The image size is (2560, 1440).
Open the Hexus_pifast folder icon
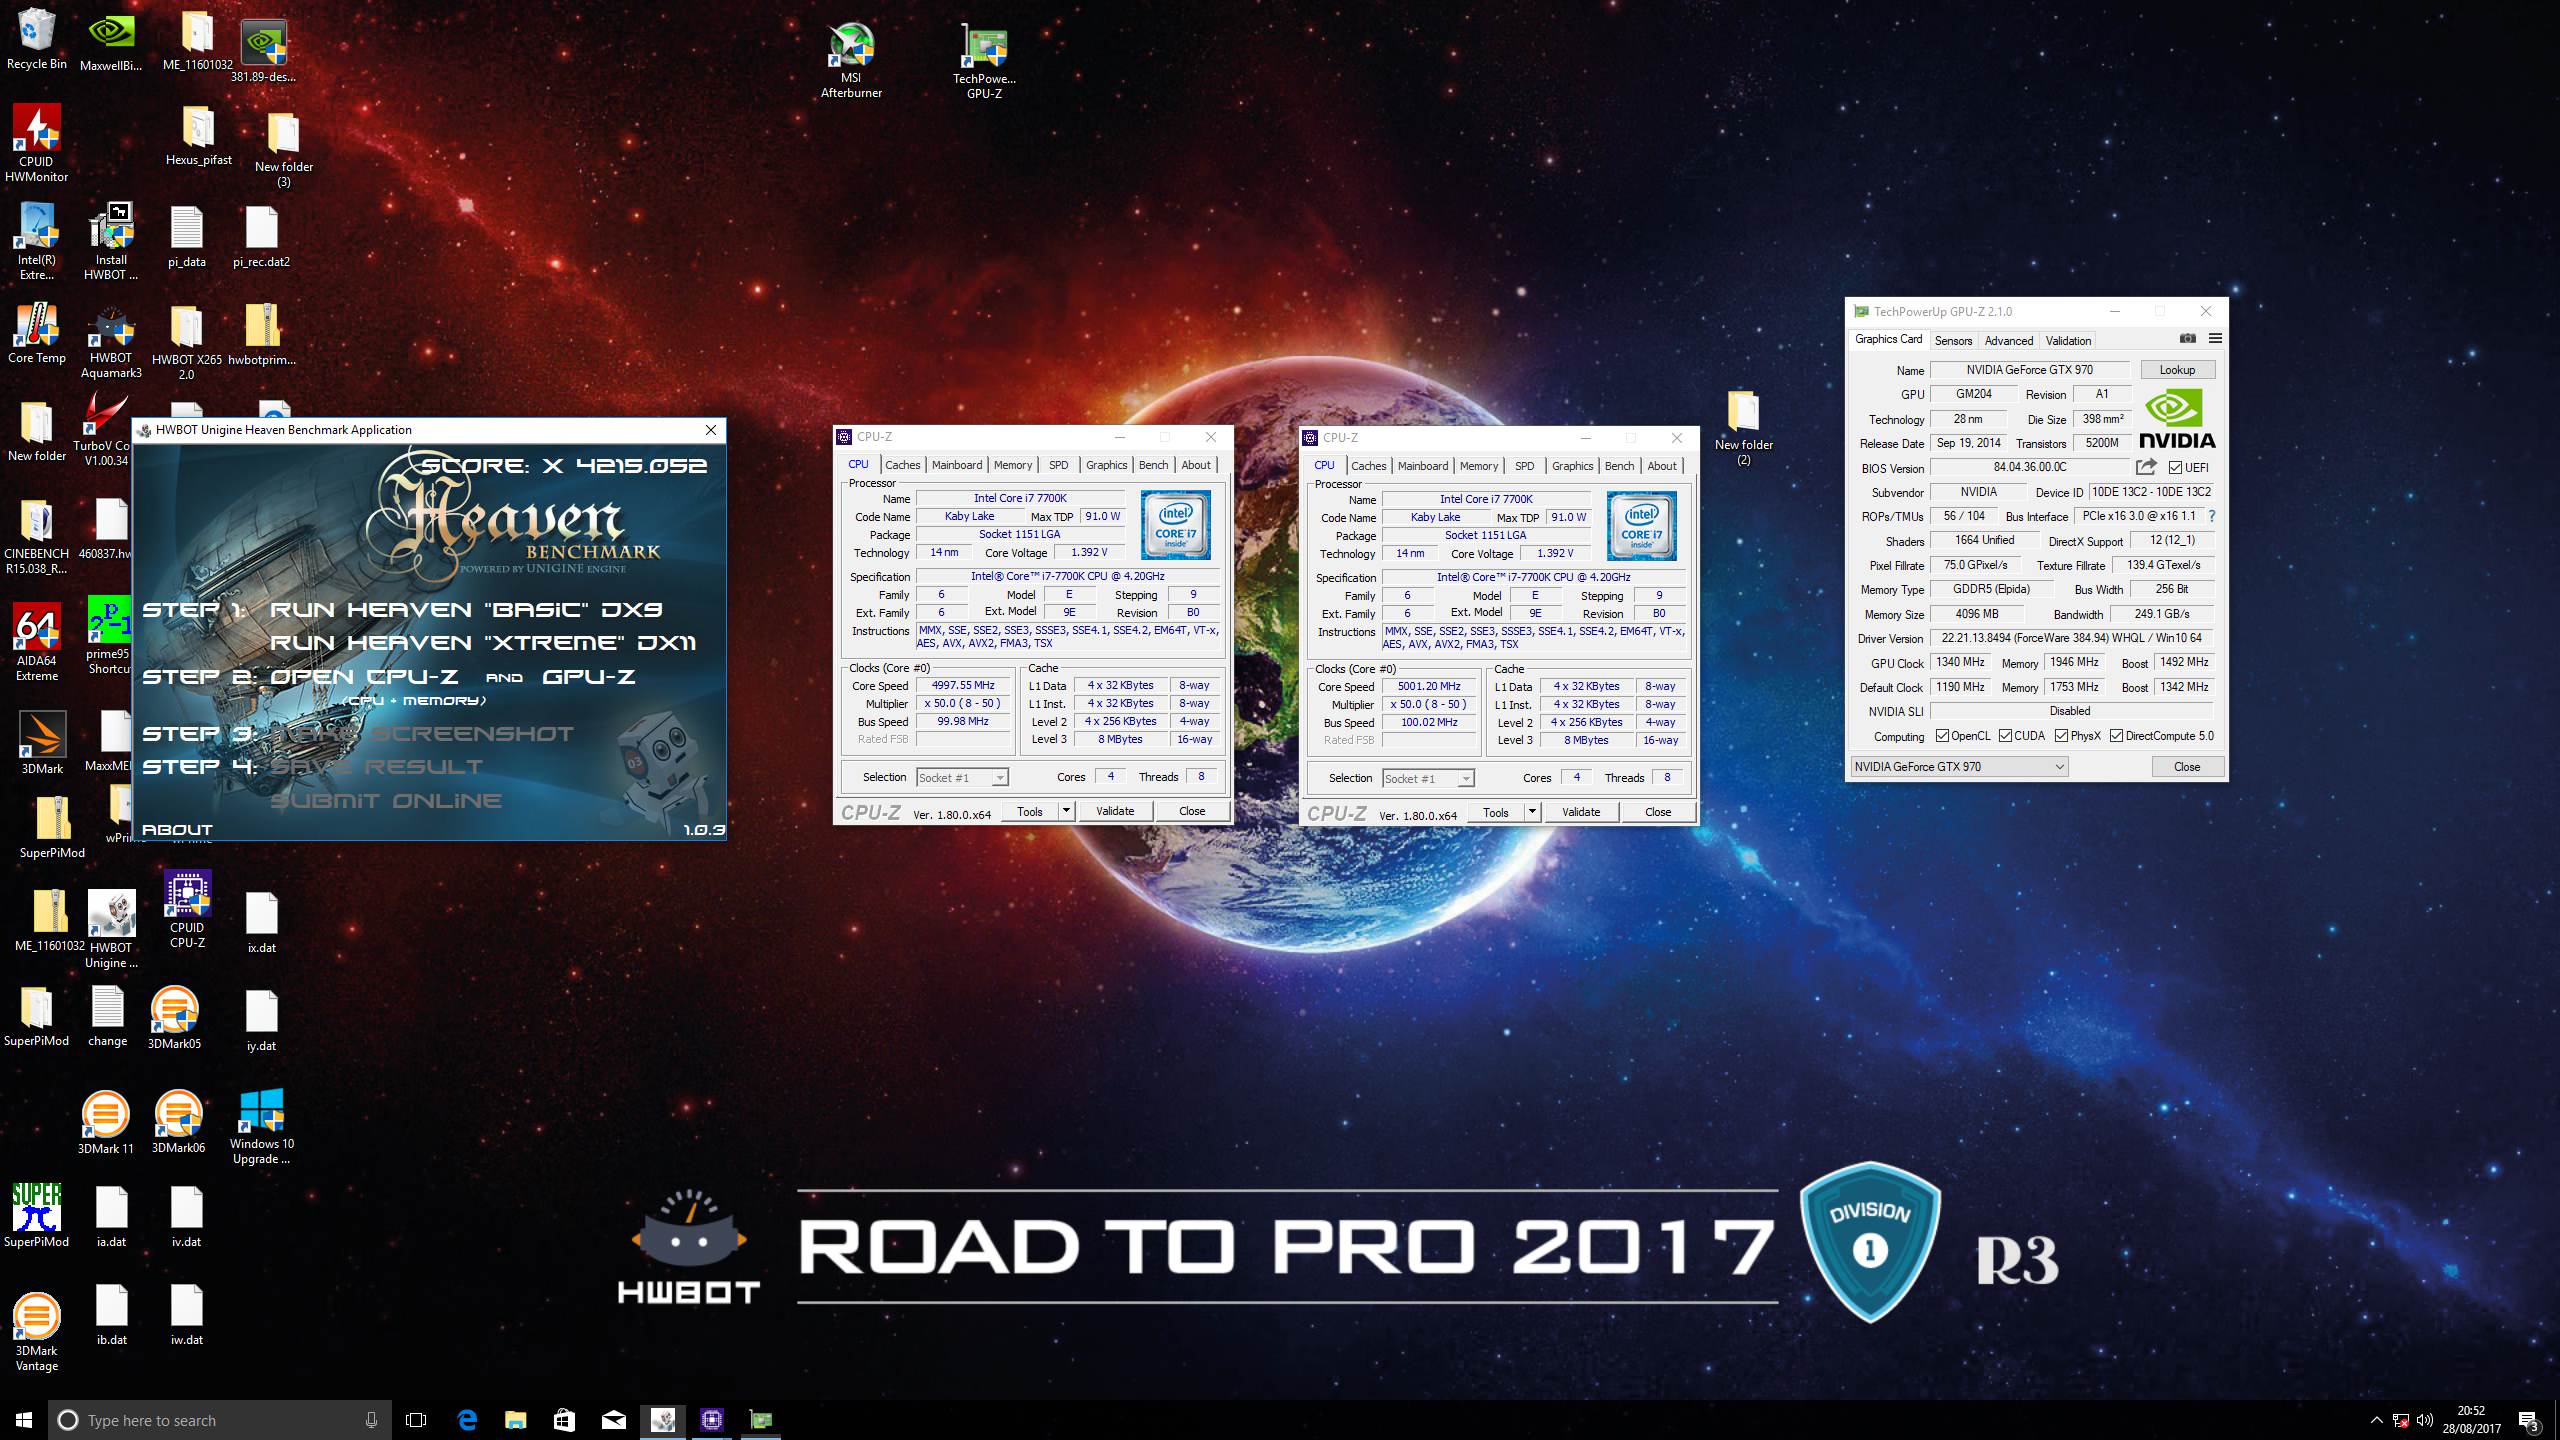(x=198, y=136)
